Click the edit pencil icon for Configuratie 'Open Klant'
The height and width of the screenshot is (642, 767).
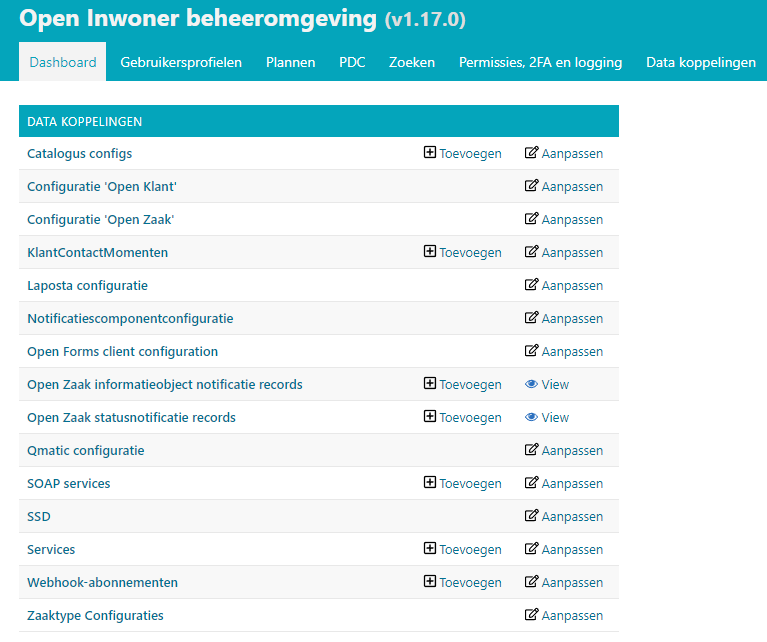pyautogui.click(x=532, y=186)
